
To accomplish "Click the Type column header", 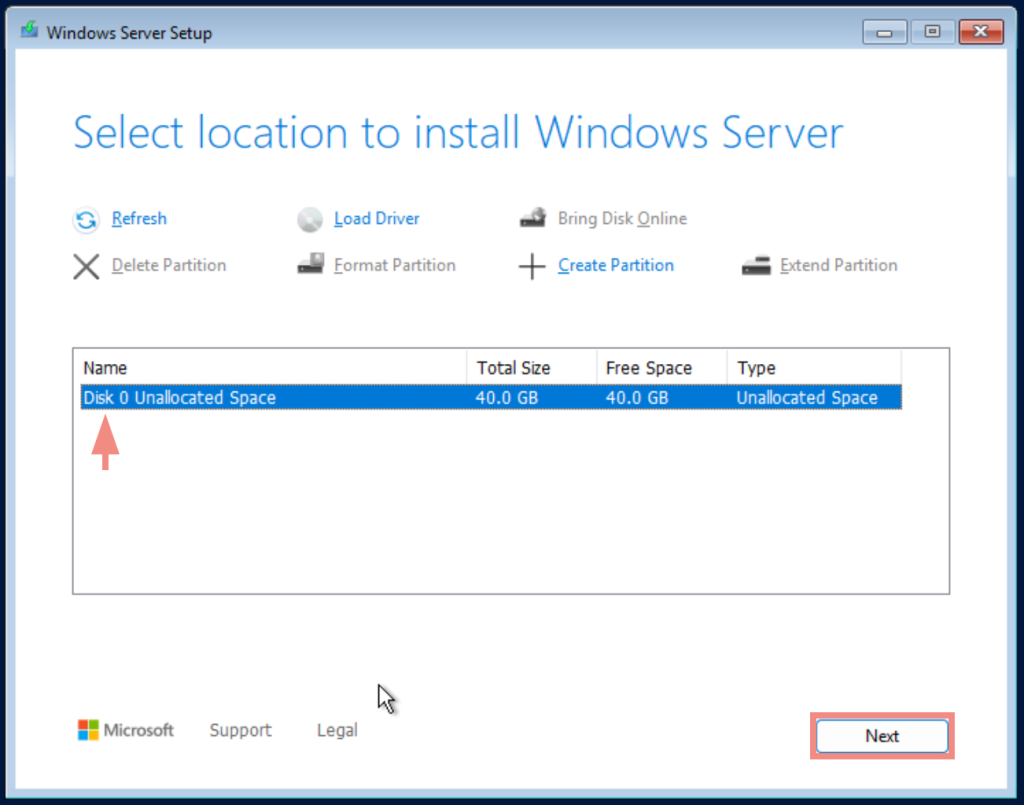I will pos(755,367).
